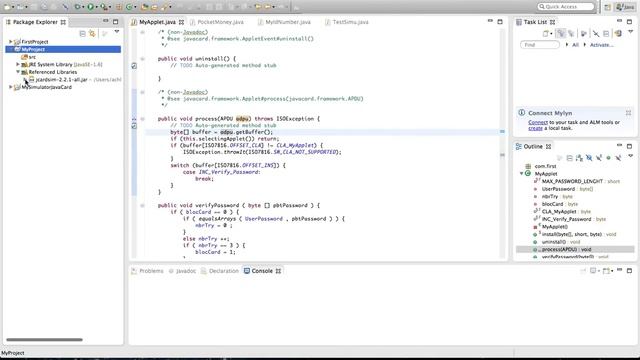Toggle Hide Local Types in Outline
This screenshot has width=640, height=360.
[618, 158]
